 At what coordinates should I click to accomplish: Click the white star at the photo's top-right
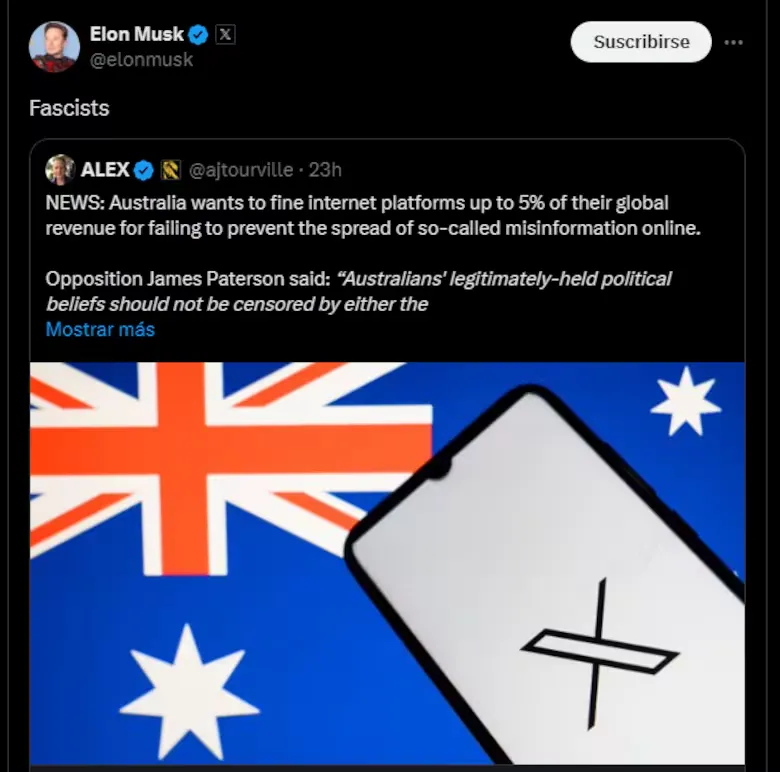click(x=685, y=401)
